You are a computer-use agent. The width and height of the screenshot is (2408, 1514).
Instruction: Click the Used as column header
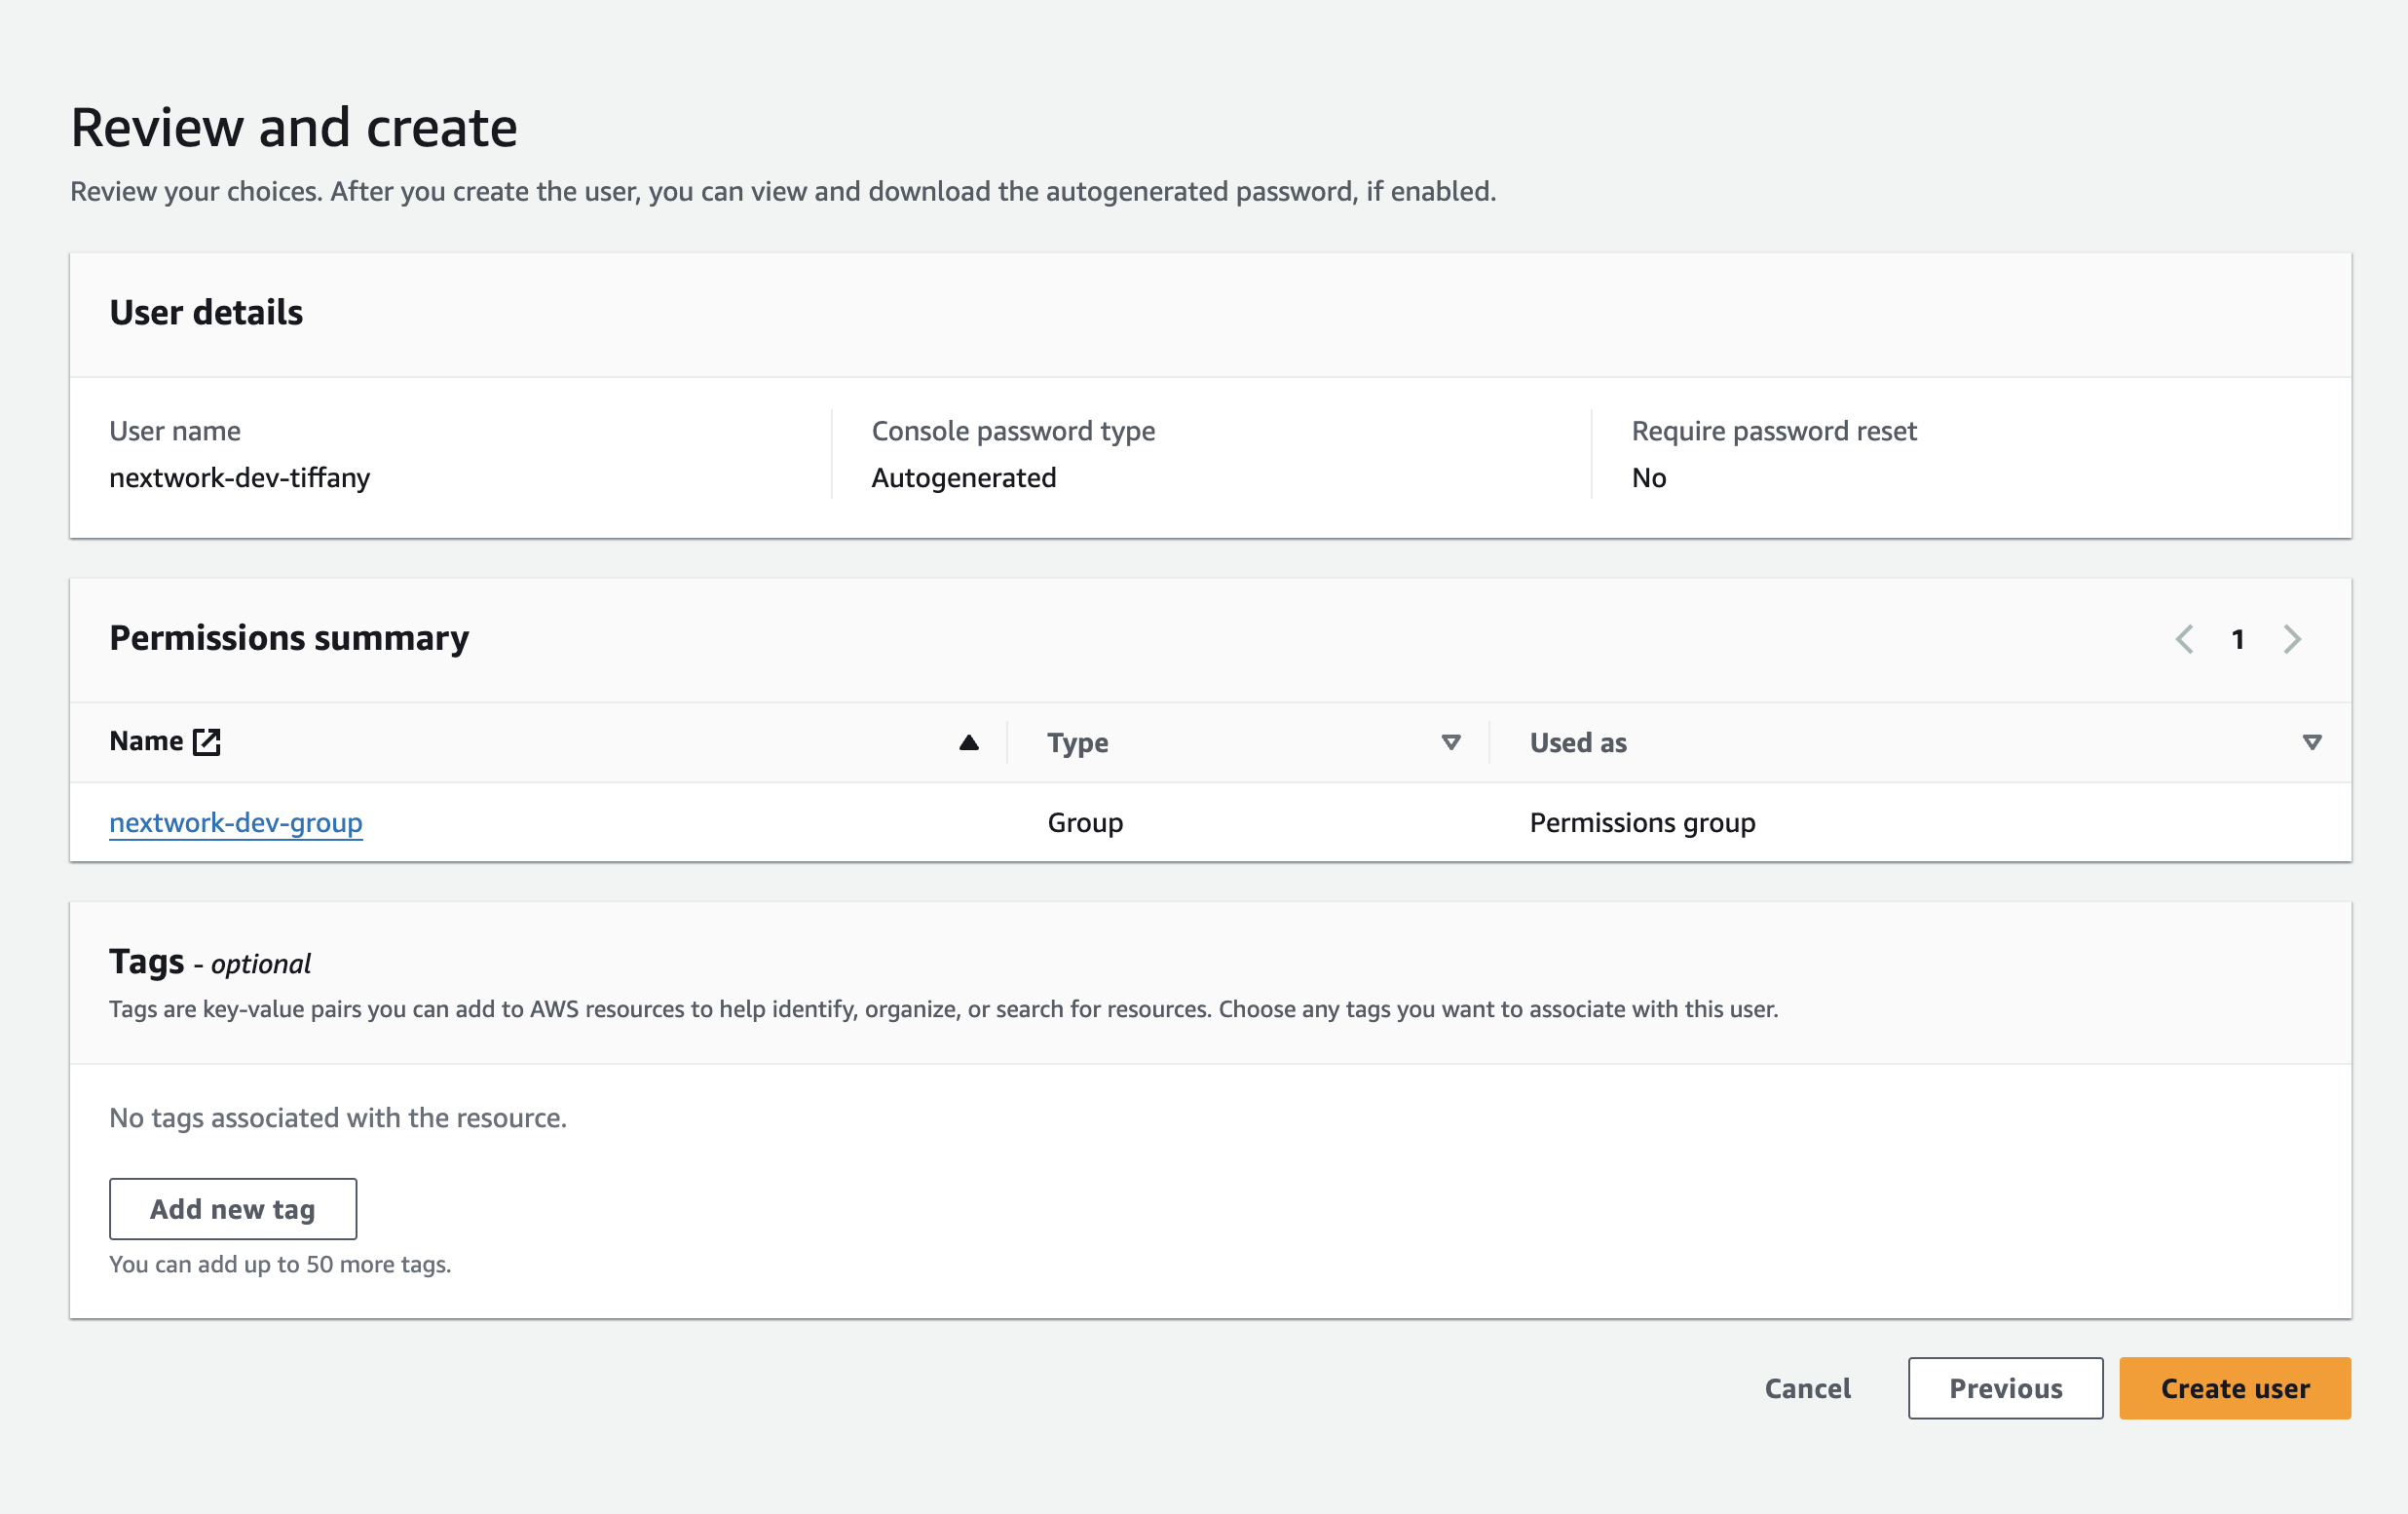tap(1577, 742)
